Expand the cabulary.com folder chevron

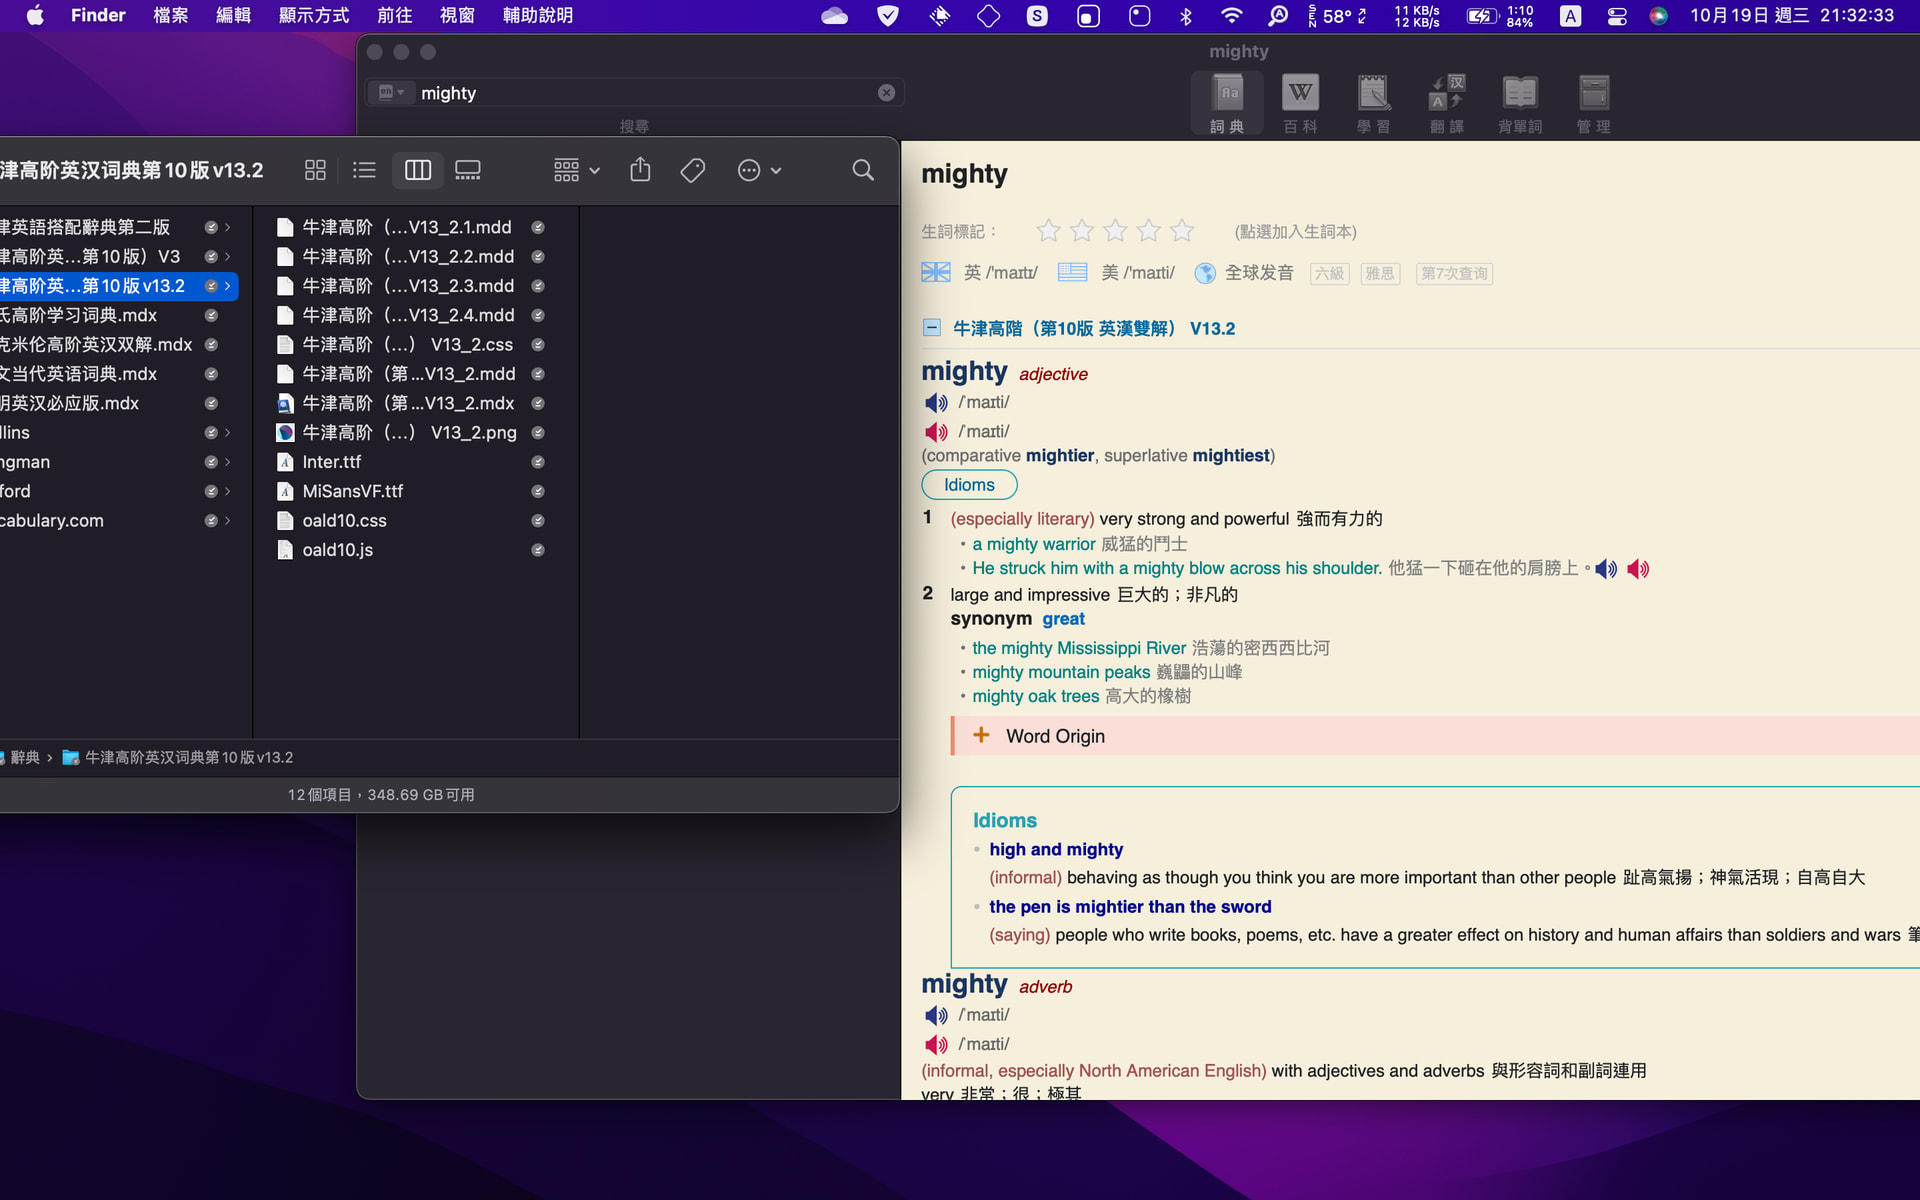228,521
